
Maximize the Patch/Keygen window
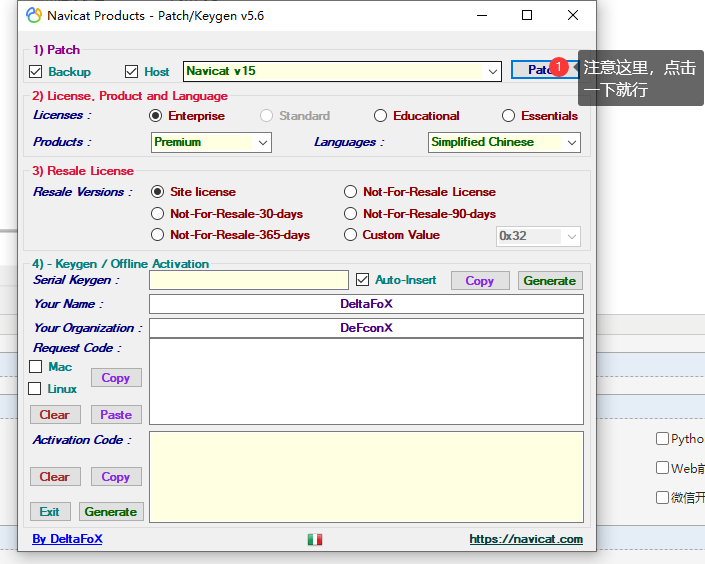tap(527, 15)
